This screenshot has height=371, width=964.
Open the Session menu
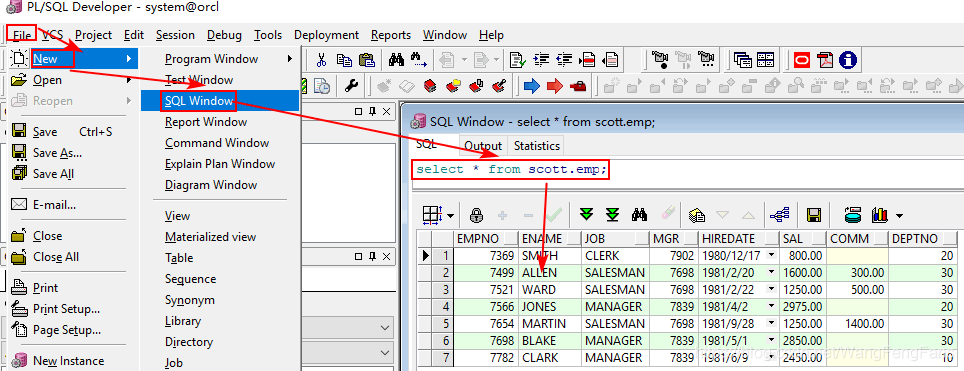(175, 35)
